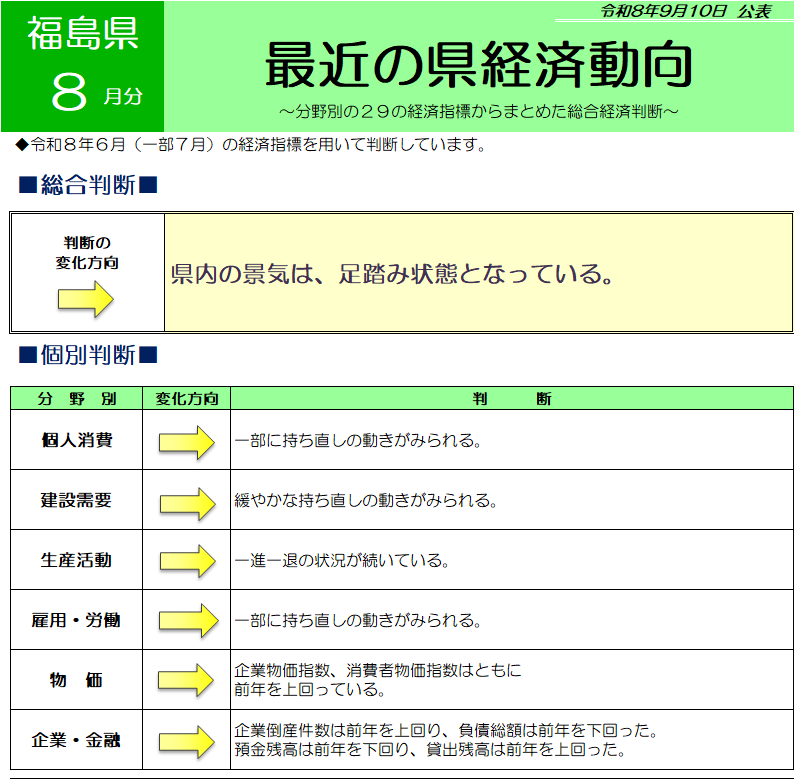
Task: Click the ■総合判断■ heading
Action: pyautogui.click(x=88, y=185)
